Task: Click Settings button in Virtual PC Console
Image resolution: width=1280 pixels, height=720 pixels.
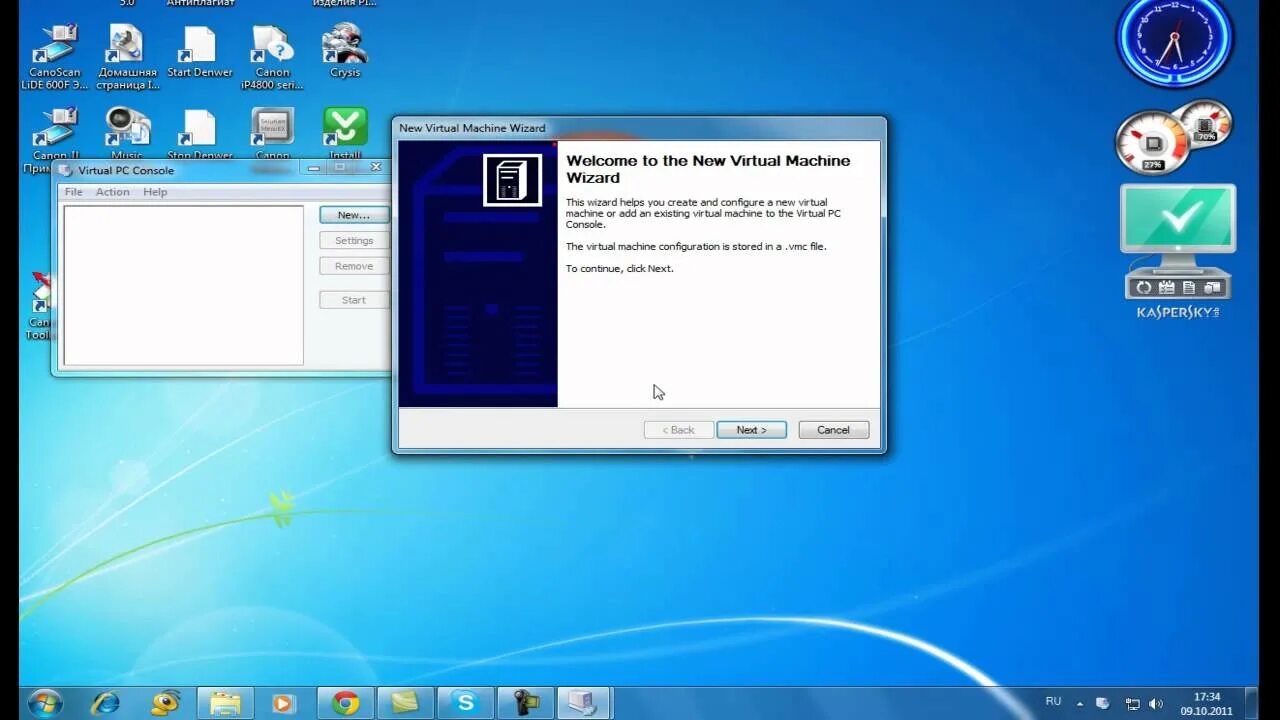Action: (x=354, y=241)
